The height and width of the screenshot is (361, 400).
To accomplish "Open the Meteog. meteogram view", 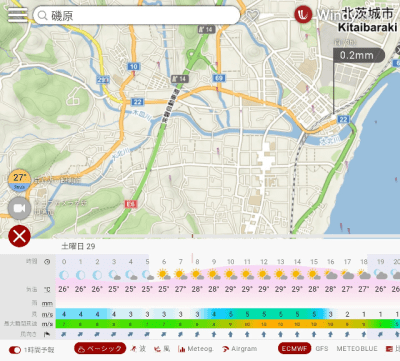I will [x=196, y=349].
